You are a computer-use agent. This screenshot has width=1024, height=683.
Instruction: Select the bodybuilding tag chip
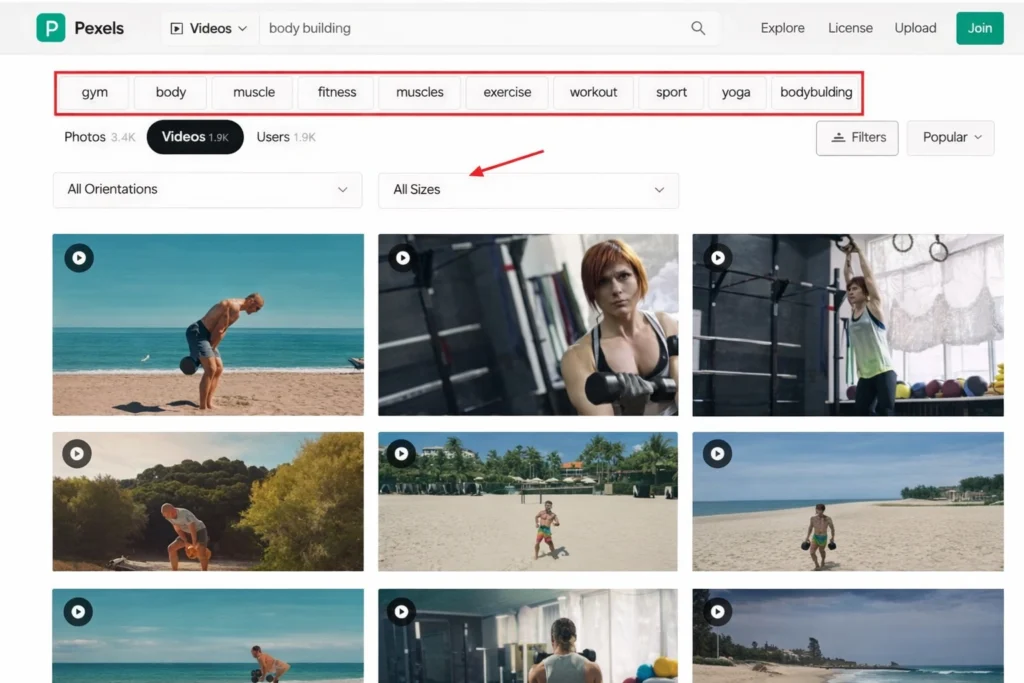(816, 92)
